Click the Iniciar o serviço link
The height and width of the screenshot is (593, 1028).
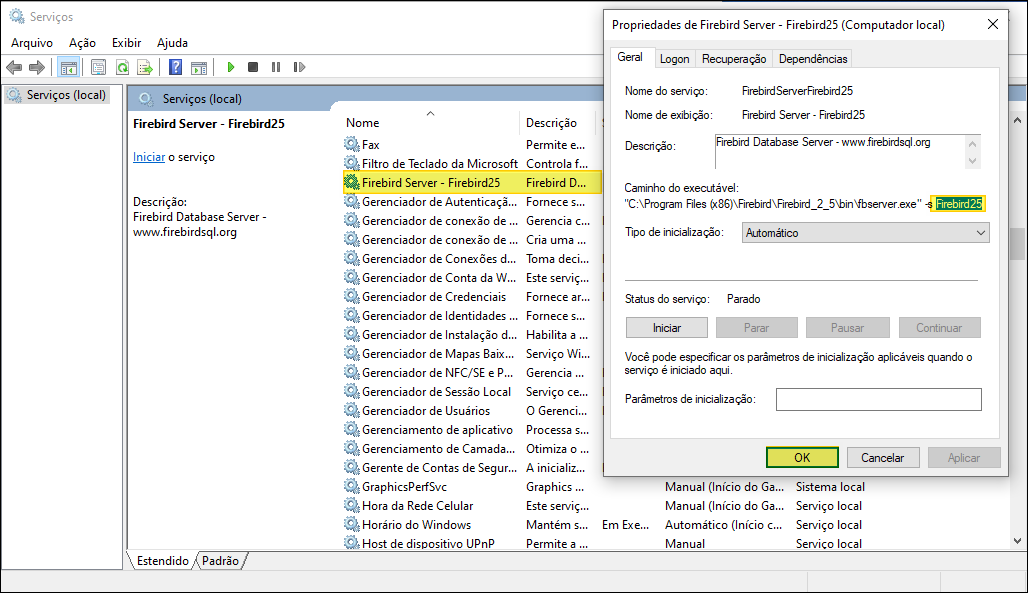pos(149,157)
